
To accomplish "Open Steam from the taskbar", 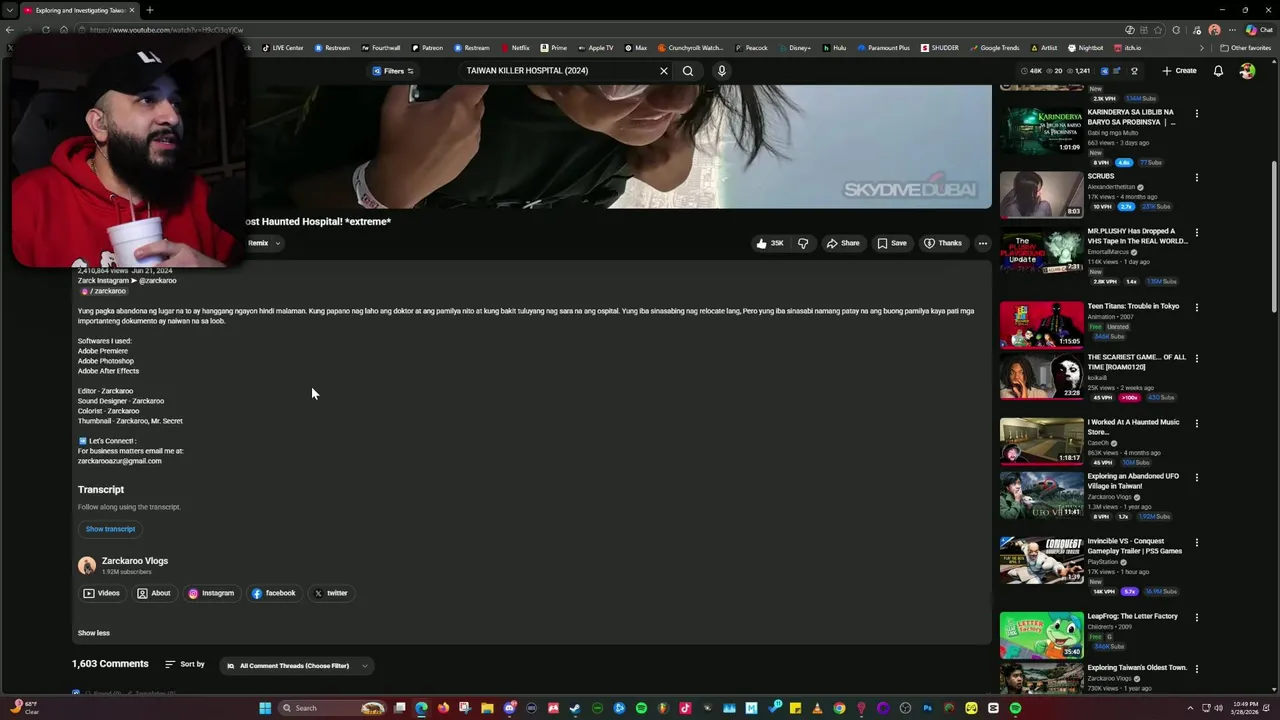I will tap(575, 708).
